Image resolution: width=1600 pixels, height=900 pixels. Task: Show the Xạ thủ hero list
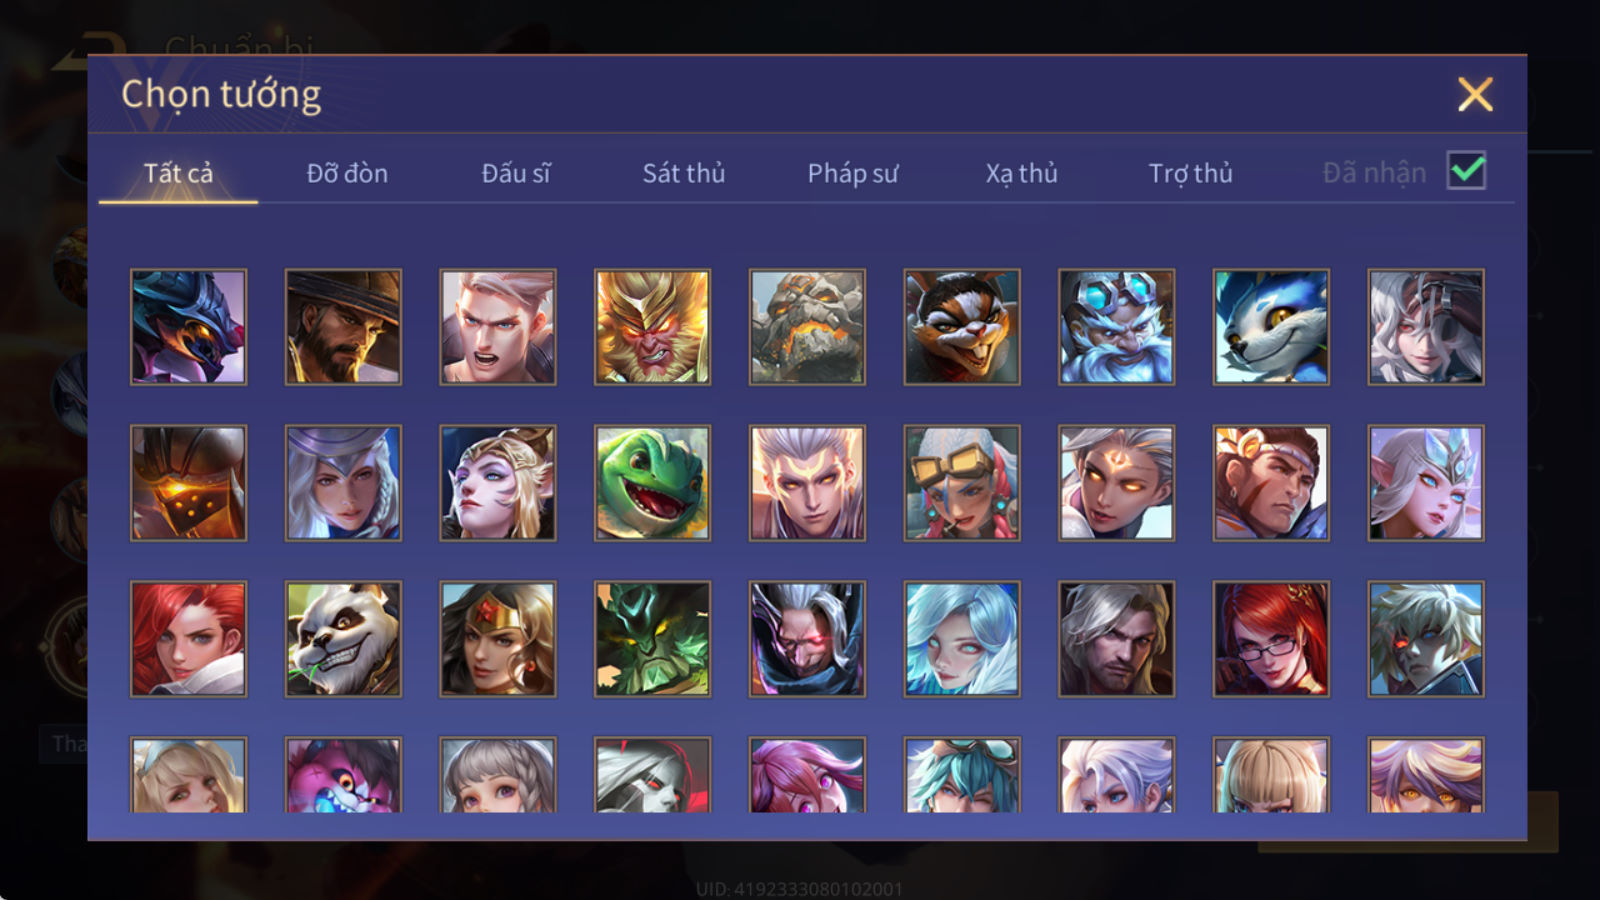tap(1021, 173)
